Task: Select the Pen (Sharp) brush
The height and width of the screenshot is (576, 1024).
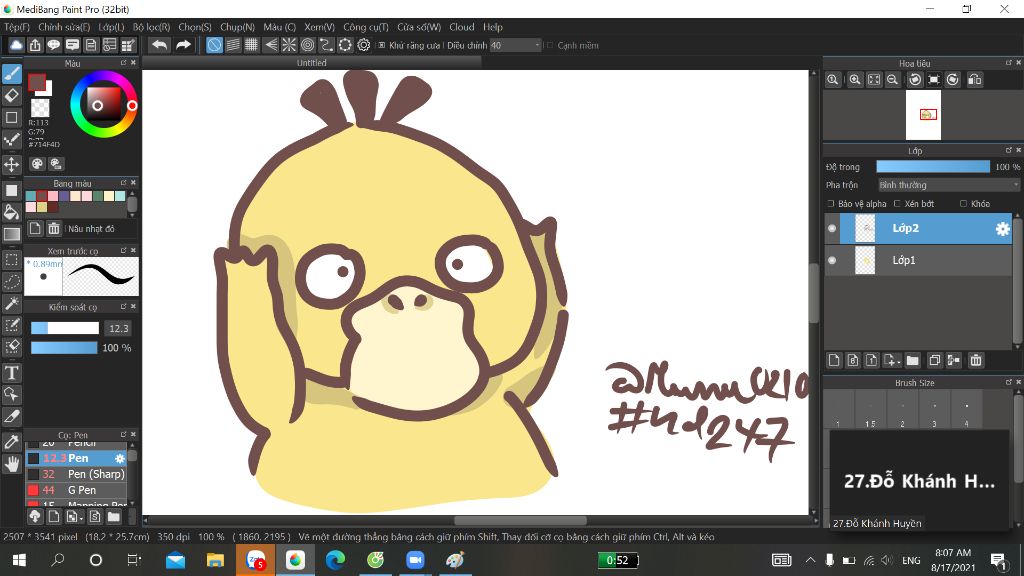Action: [x=76, y=474]
